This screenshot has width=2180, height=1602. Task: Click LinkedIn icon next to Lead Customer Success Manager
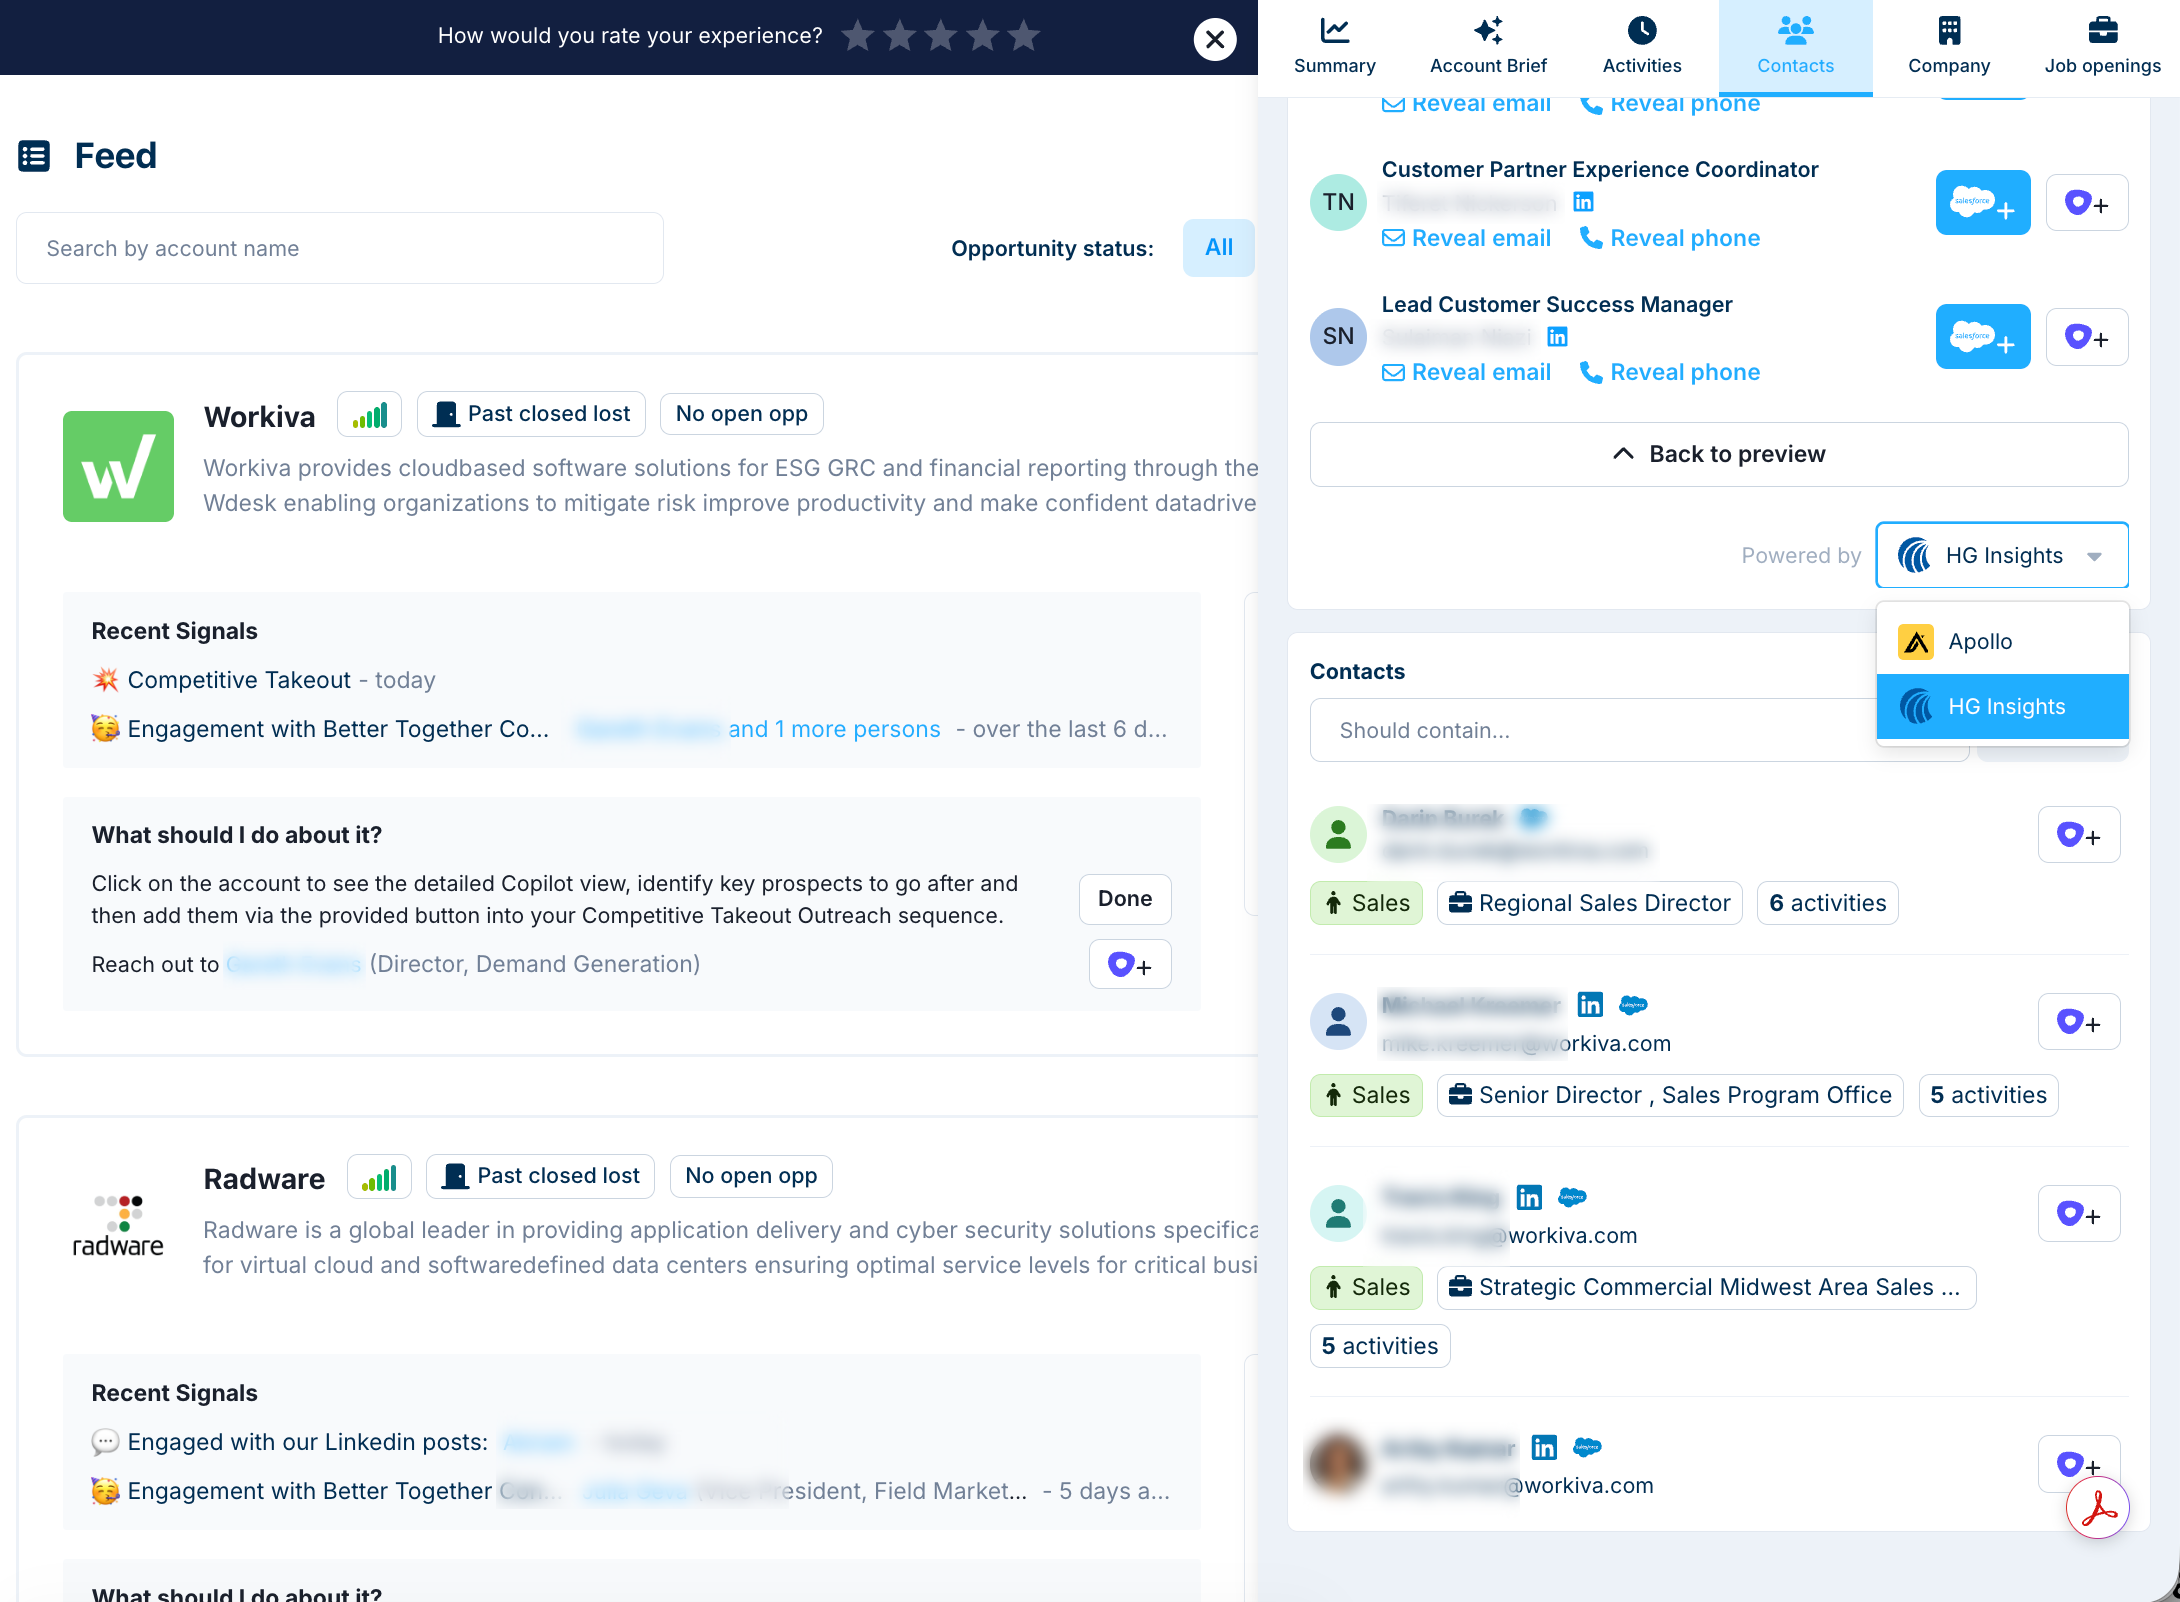(1557, 337)
